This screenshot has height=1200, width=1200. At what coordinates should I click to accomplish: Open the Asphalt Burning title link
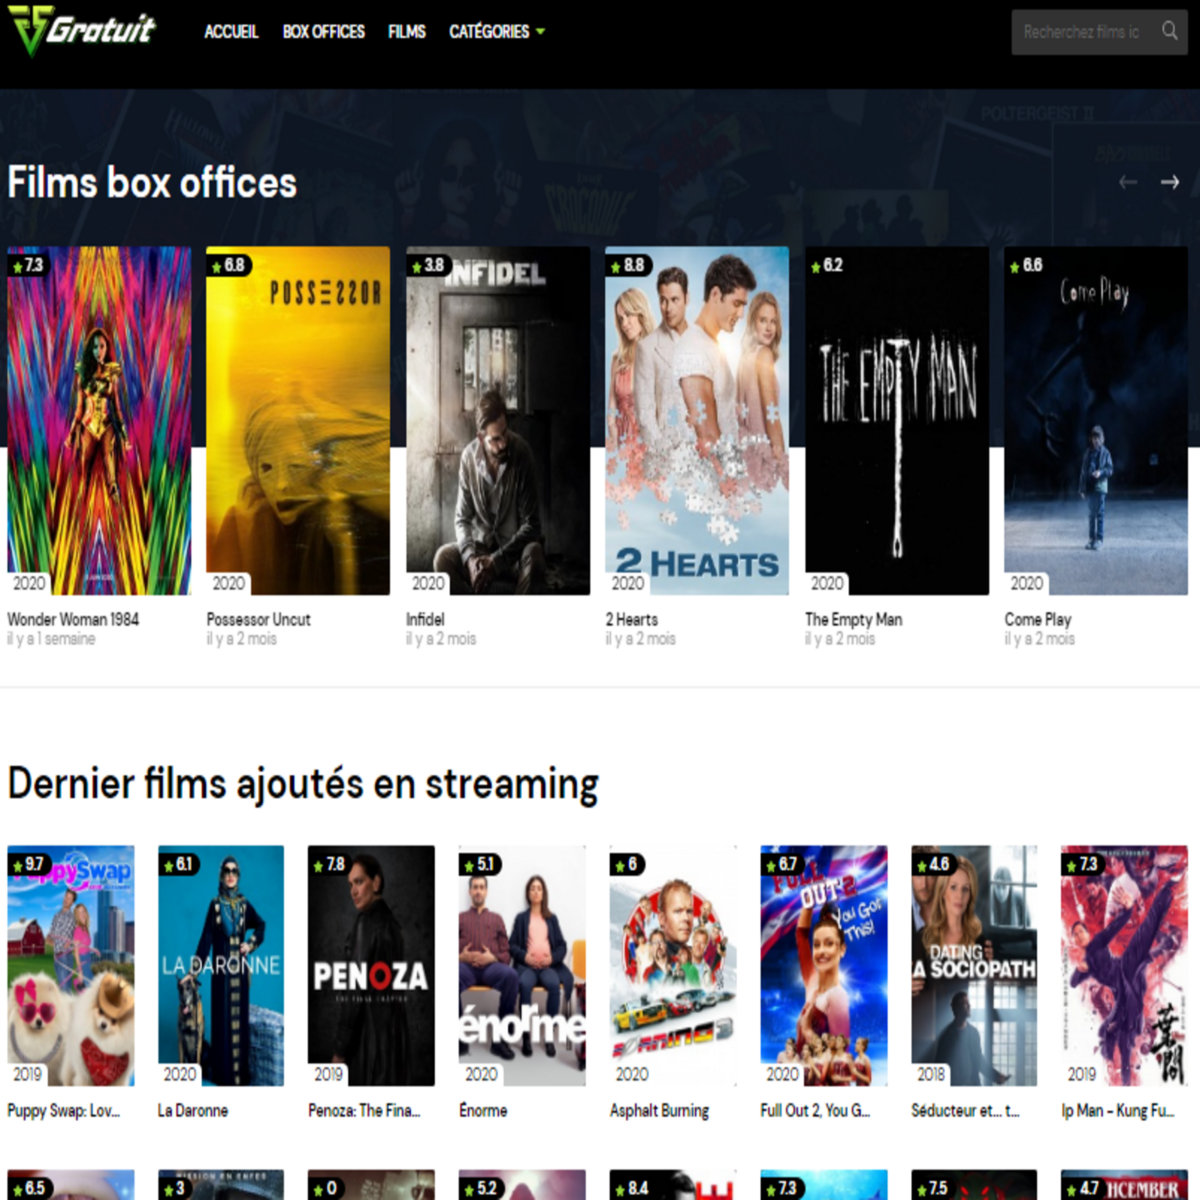tap(659, 1110)
